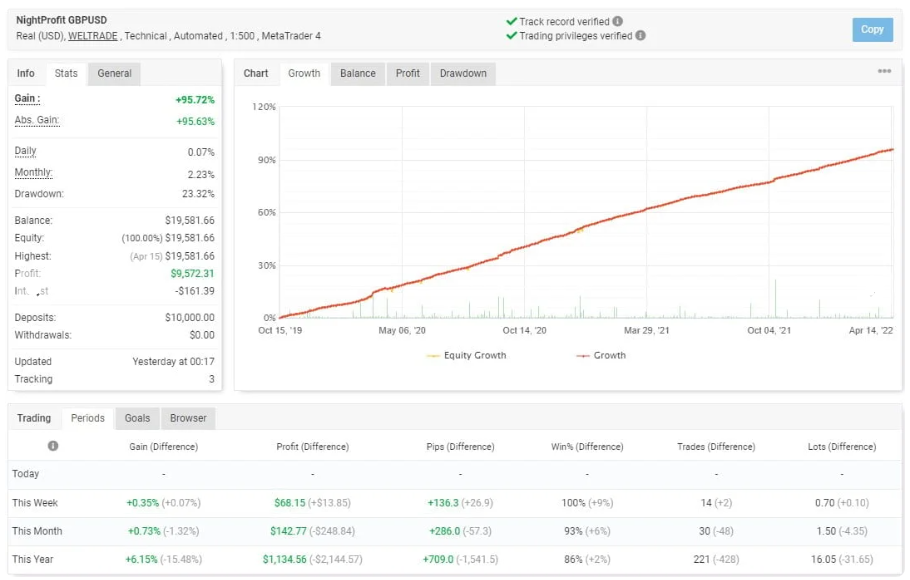Image resolution: width=910 pixels, height=580 pixels.
Task: Click the Track record verified checkmark icon
Action: click(511, 21)
